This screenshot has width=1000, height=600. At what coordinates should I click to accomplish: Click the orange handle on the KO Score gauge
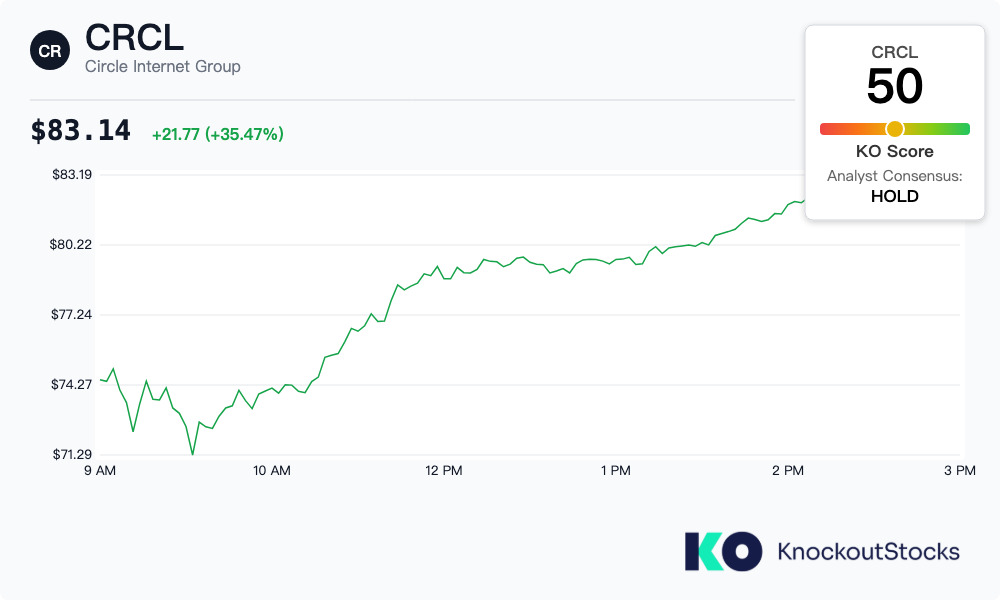point(894,128)
